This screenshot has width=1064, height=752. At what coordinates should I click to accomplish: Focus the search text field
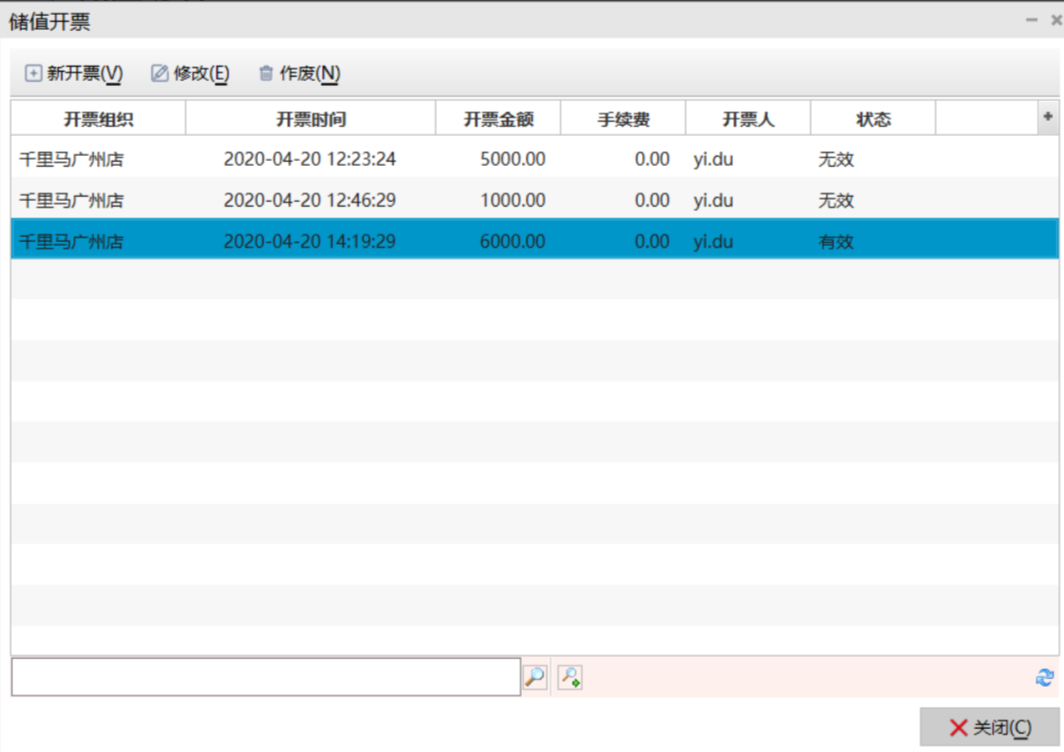pyautogui.click(x=265, y=677)
